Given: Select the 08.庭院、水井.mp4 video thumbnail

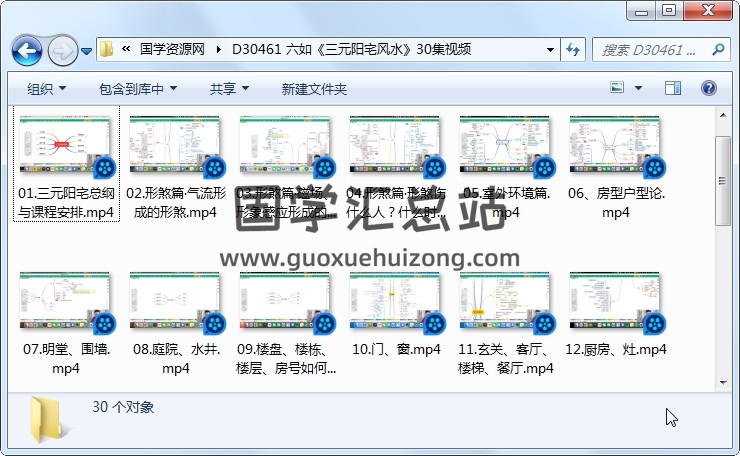Looking at the screenshot, I should 177,303.
